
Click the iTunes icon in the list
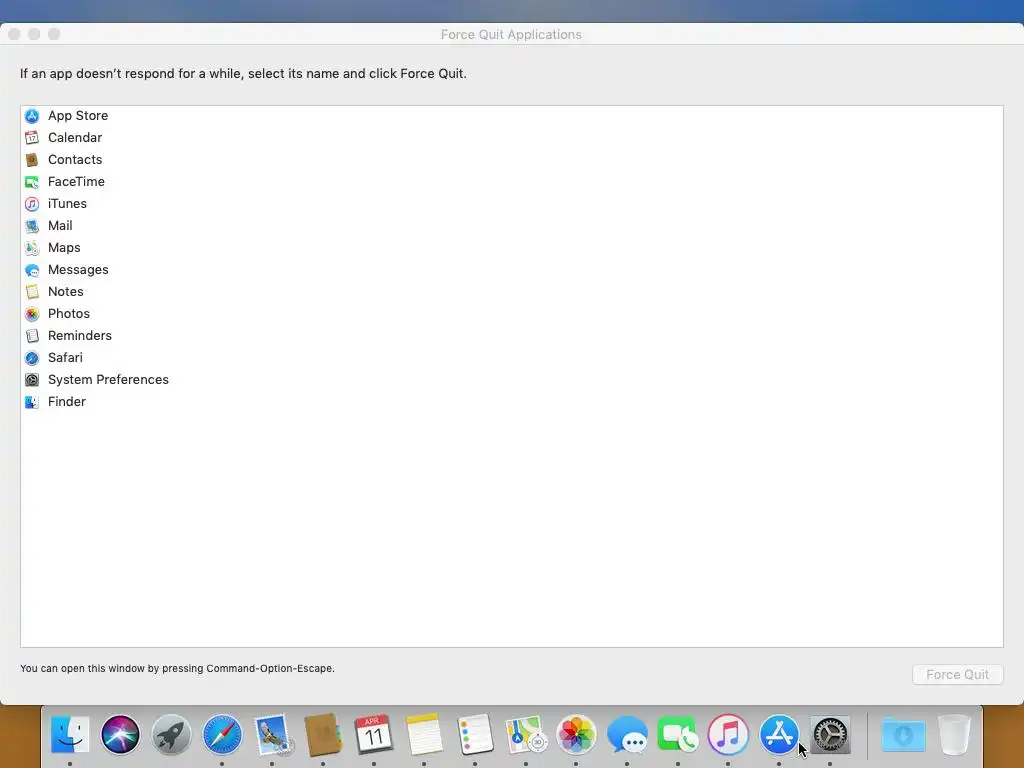click(32, 204)
